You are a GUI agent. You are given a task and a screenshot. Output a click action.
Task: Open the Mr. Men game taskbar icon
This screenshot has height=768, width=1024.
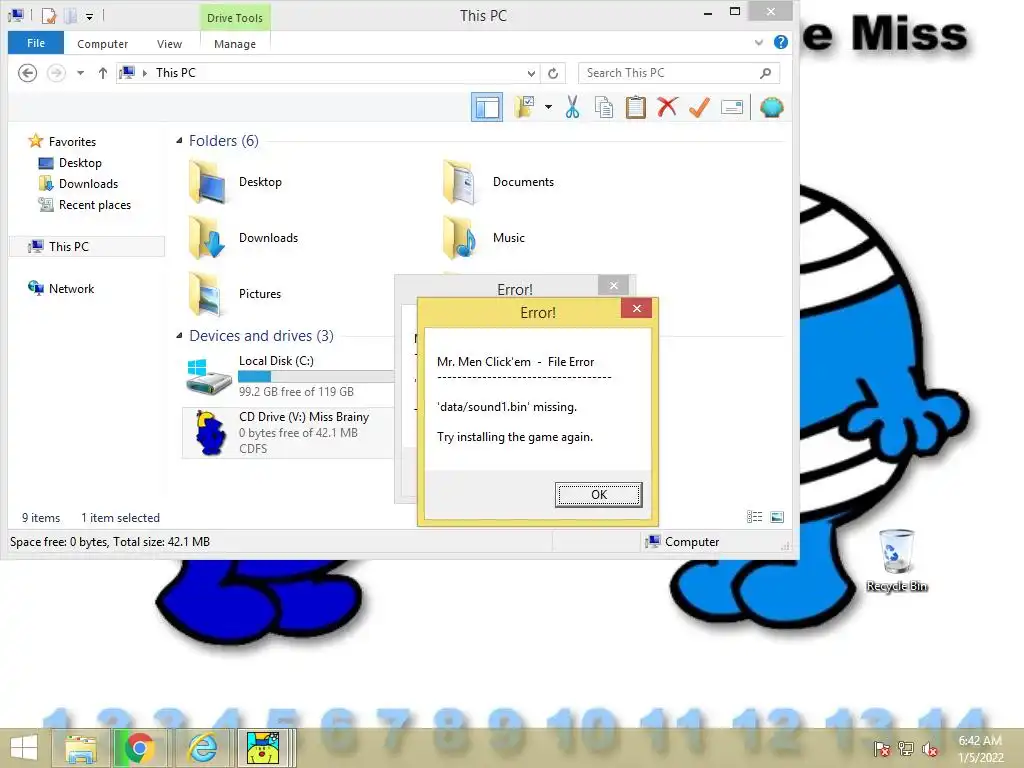click(x=263, y=748)
